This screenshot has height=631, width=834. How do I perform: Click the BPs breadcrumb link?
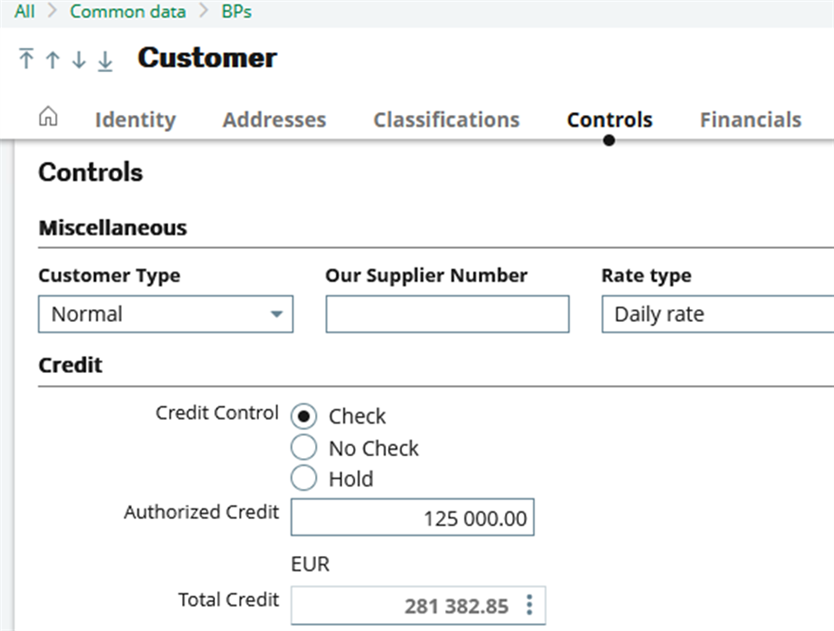(236, 12)
